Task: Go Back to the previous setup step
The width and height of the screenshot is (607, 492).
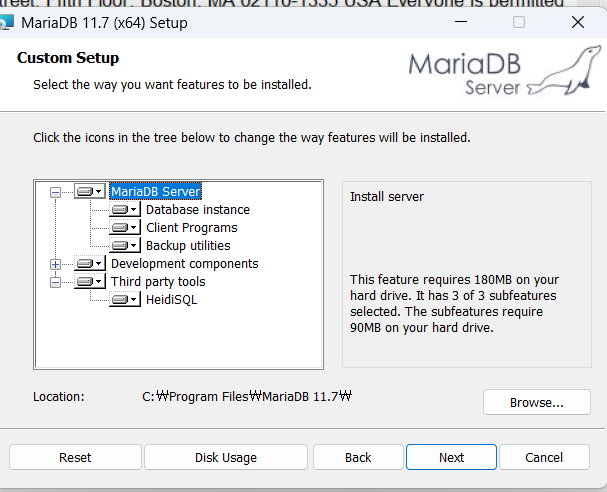Action: point(358,458)
